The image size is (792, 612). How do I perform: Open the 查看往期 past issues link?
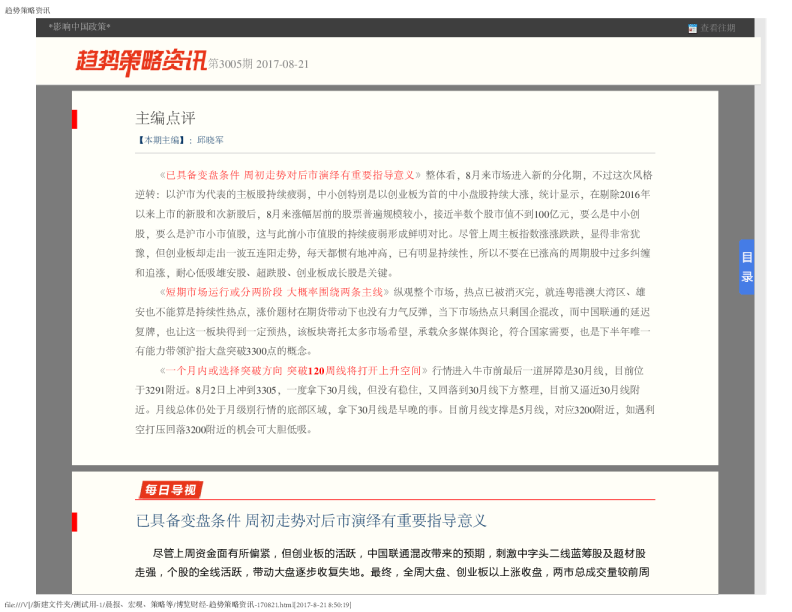click(x=718, y=28)
